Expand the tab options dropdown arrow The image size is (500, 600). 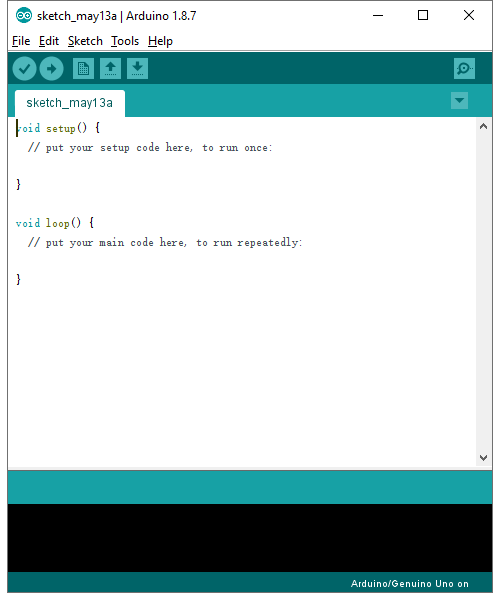459,101
